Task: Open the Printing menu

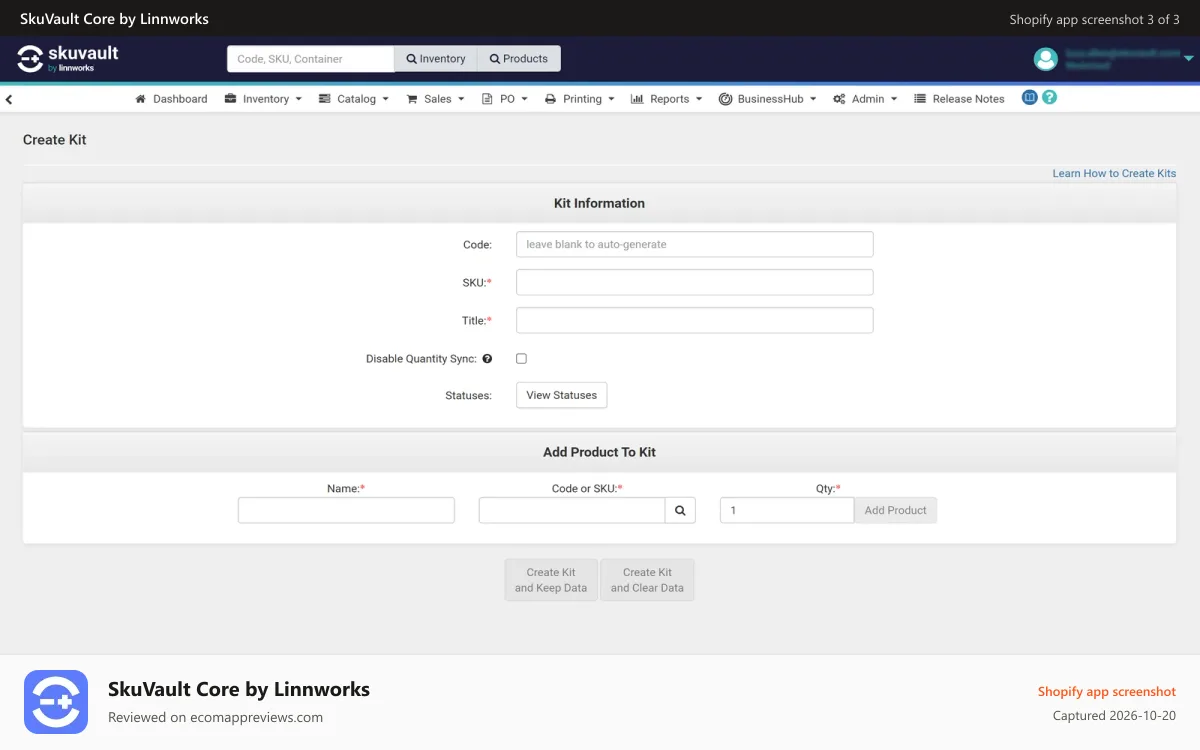Action: [579, 99]
